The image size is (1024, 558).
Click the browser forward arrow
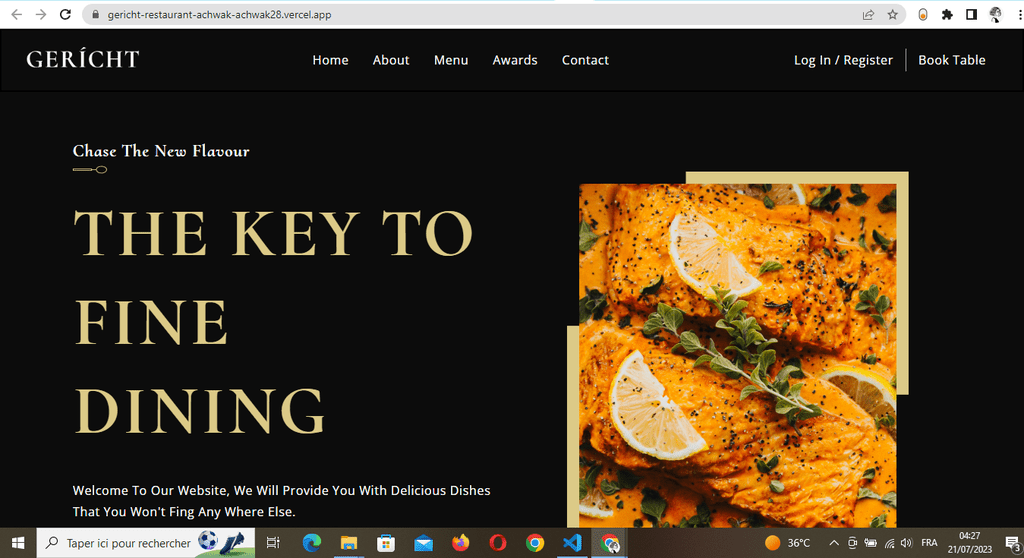coord(40,14)
